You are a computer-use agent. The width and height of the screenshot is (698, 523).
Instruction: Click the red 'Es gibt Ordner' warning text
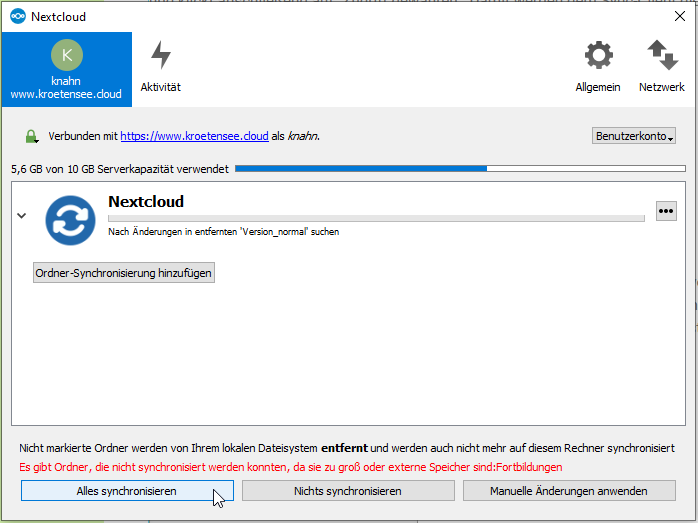(x=291, y=467)
